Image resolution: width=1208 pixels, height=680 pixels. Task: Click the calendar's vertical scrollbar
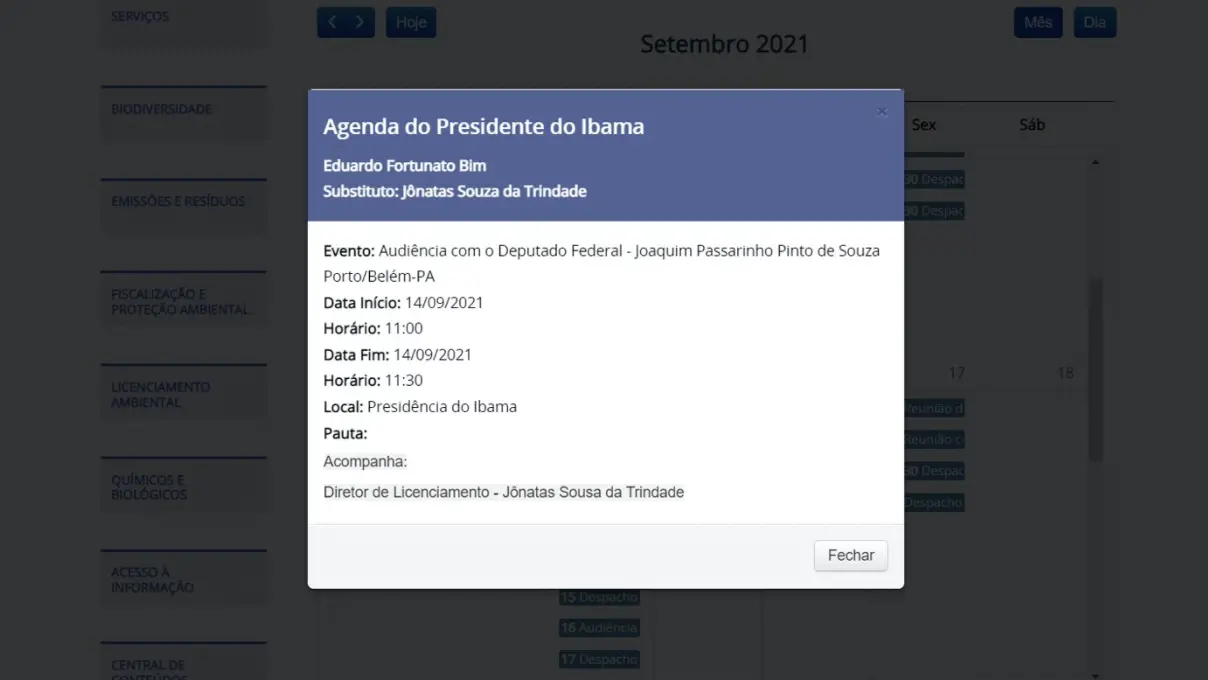[x=1095, y=370]
